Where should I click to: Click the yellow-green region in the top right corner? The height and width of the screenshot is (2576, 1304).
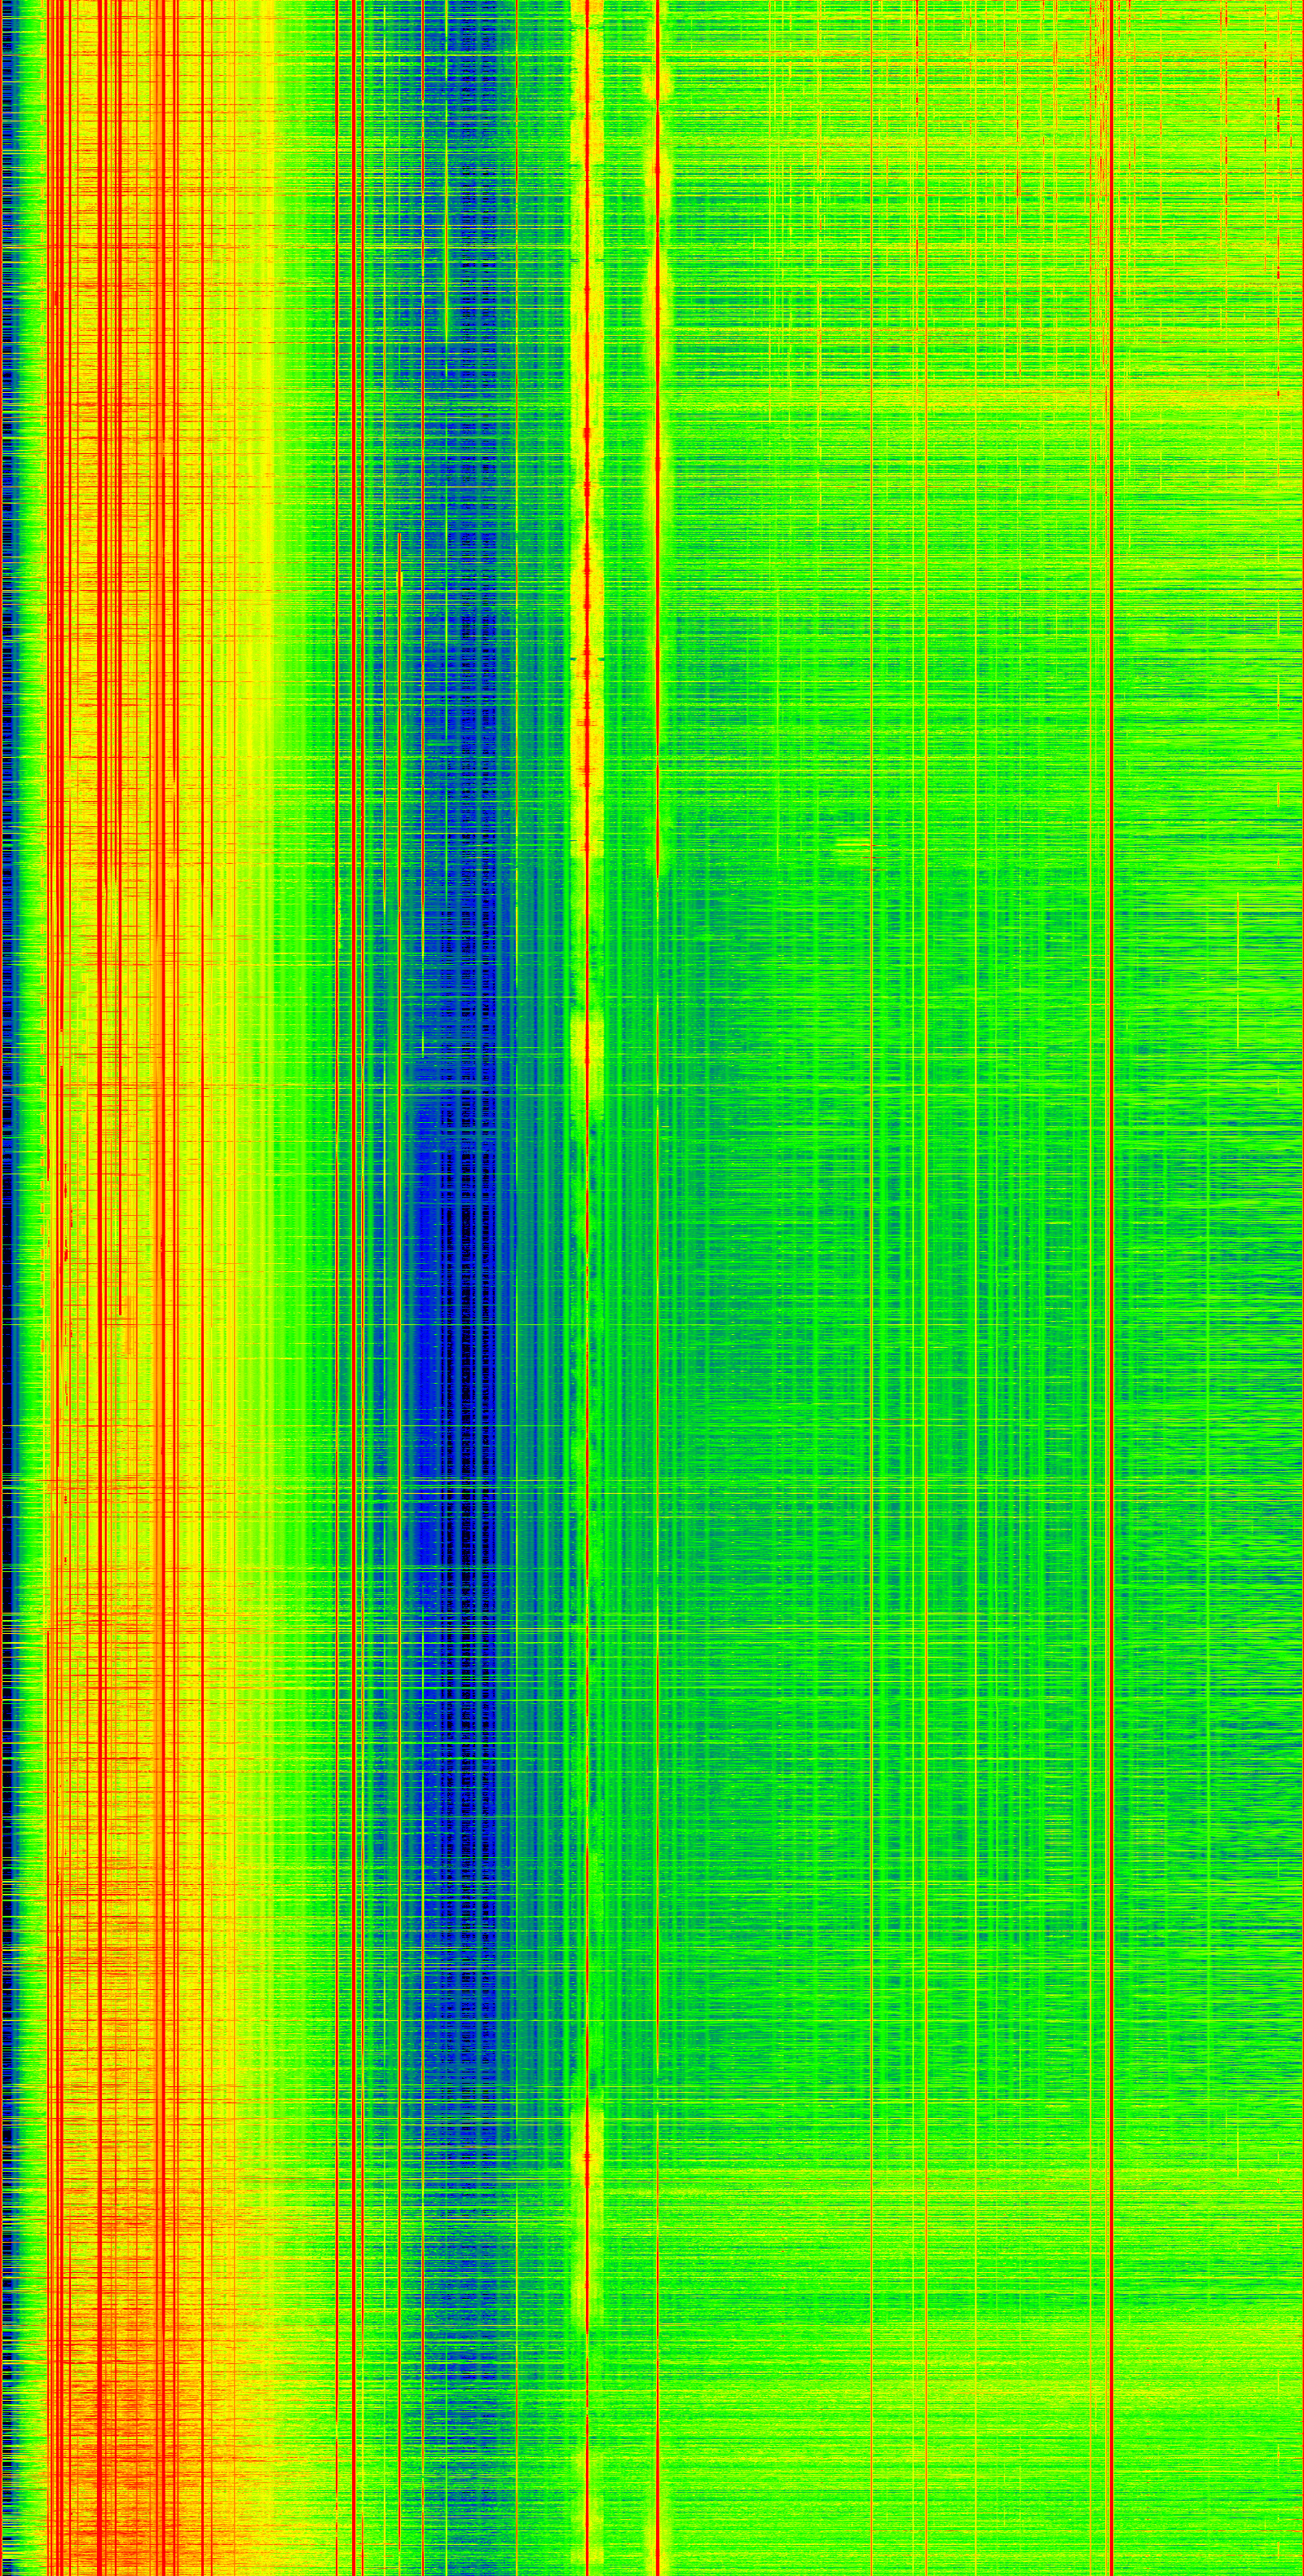[x=1200, y=100]
